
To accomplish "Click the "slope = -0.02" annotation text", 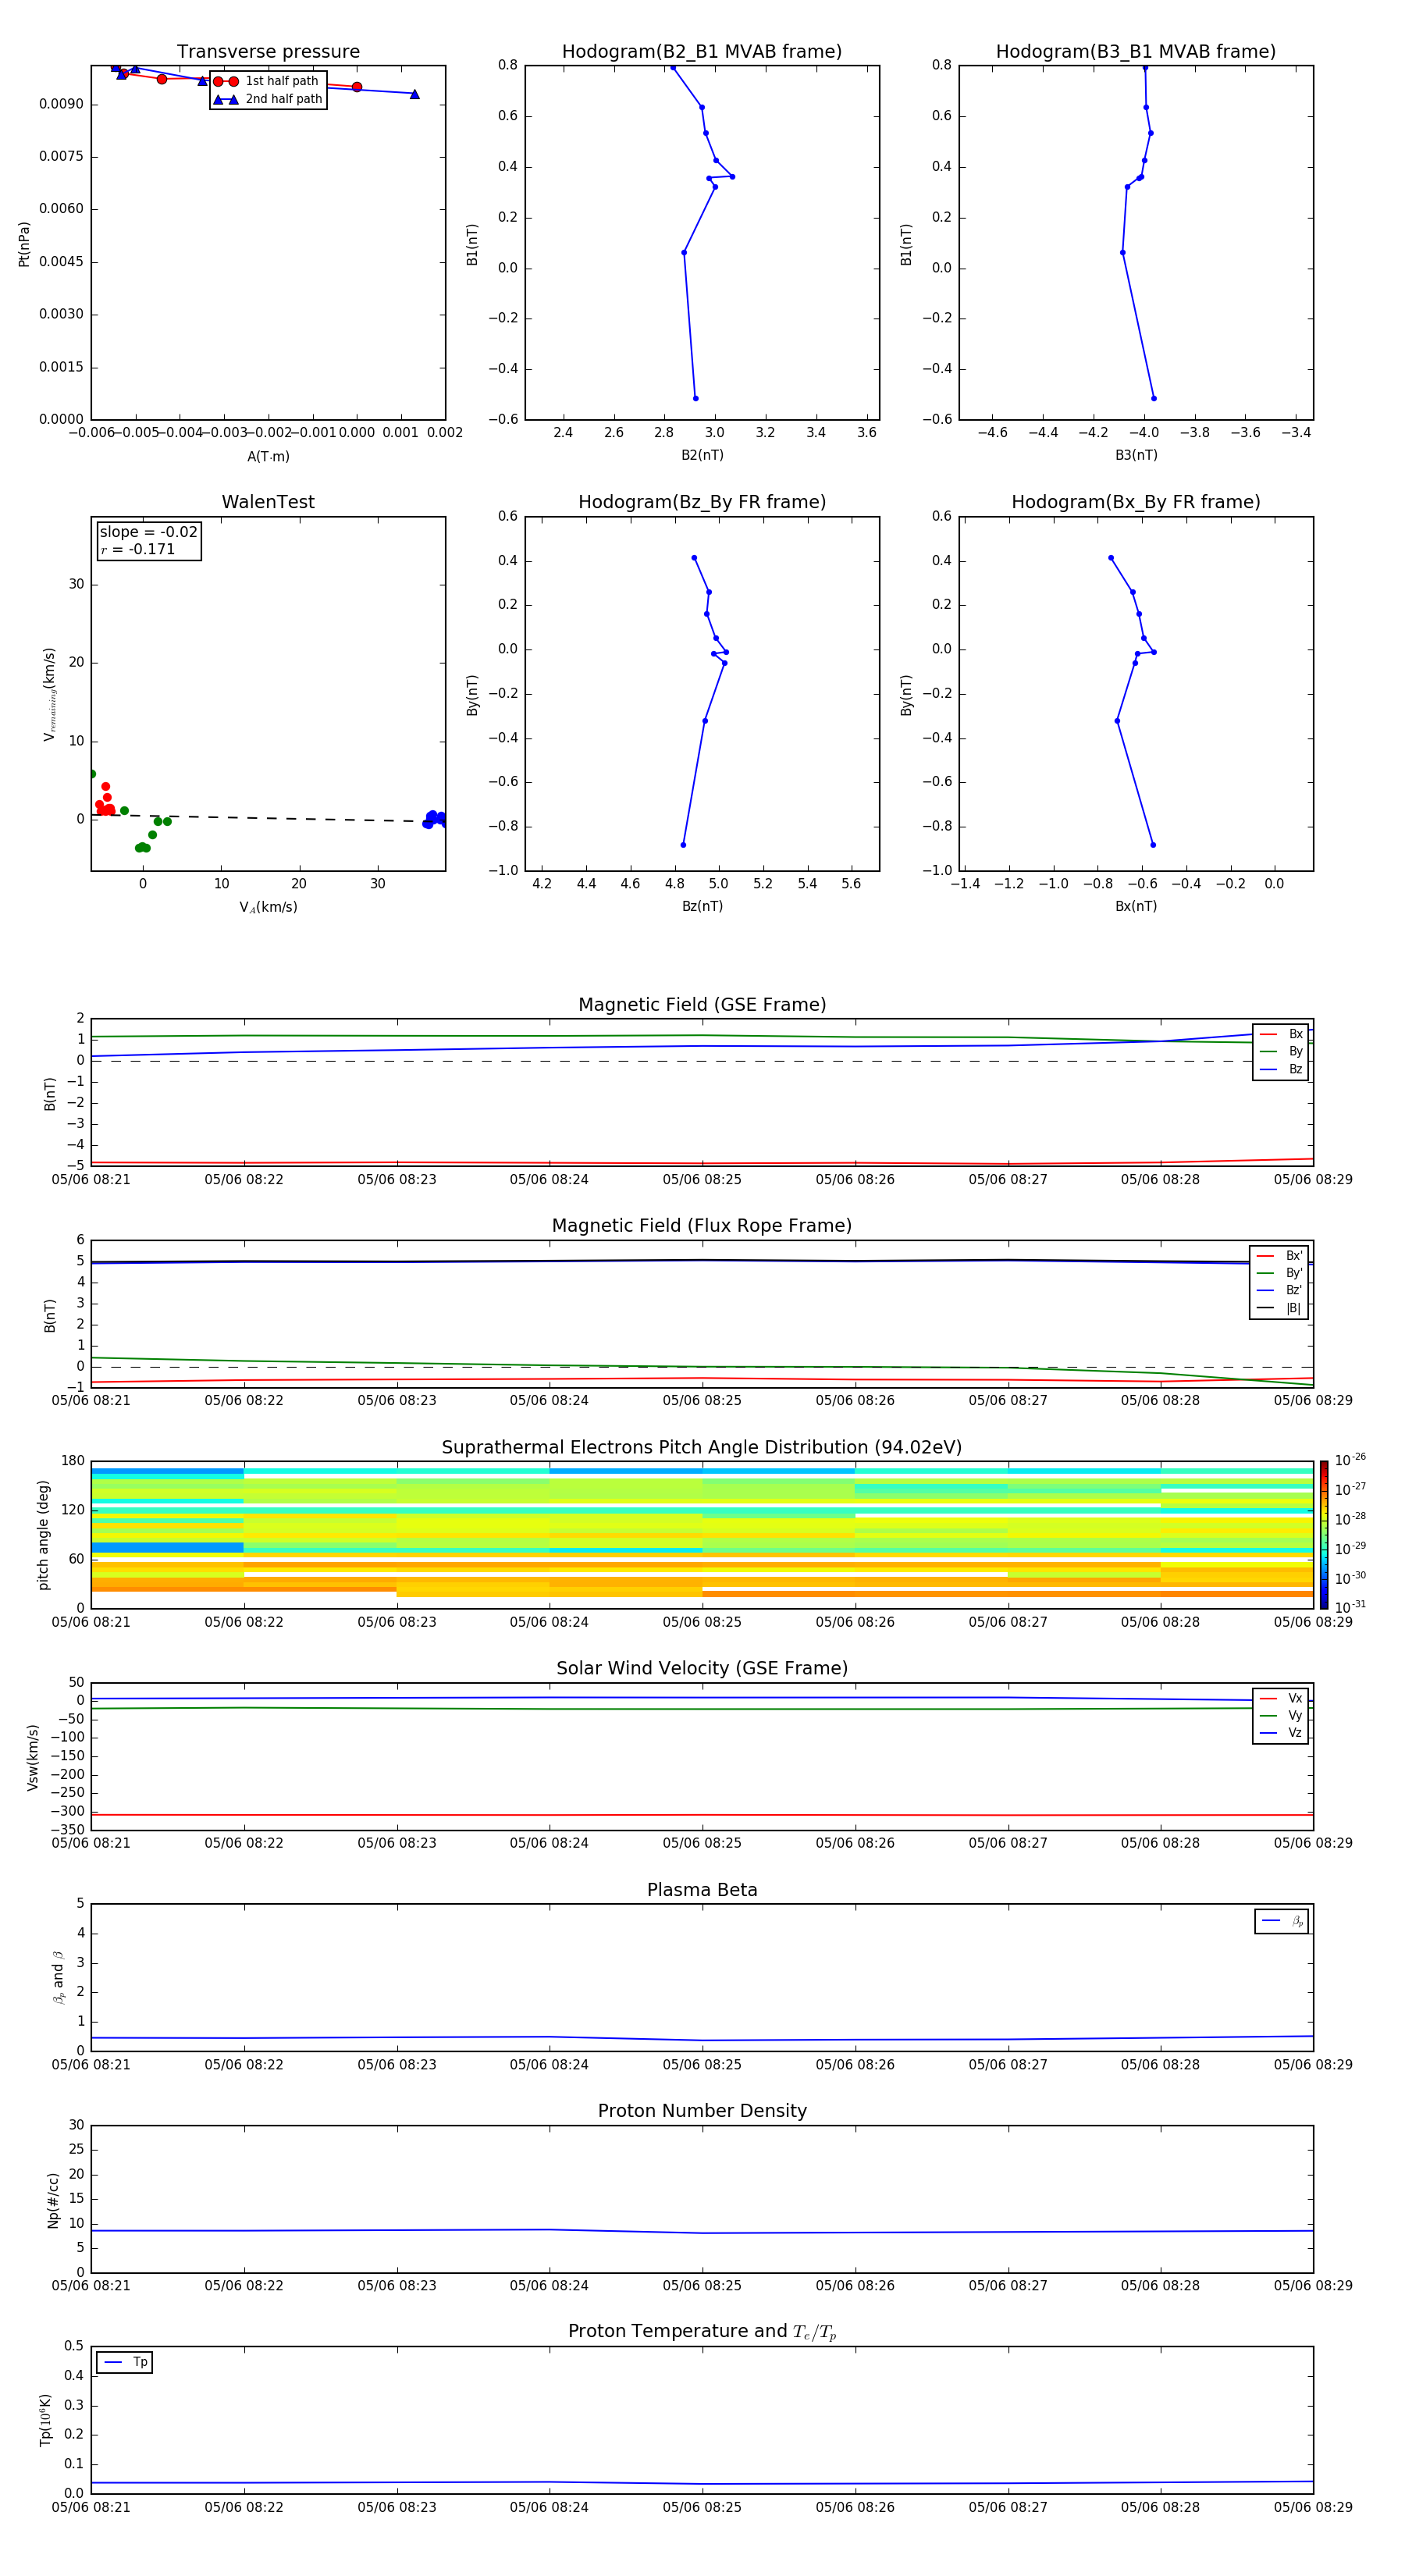I will click(x=149, y=532).
